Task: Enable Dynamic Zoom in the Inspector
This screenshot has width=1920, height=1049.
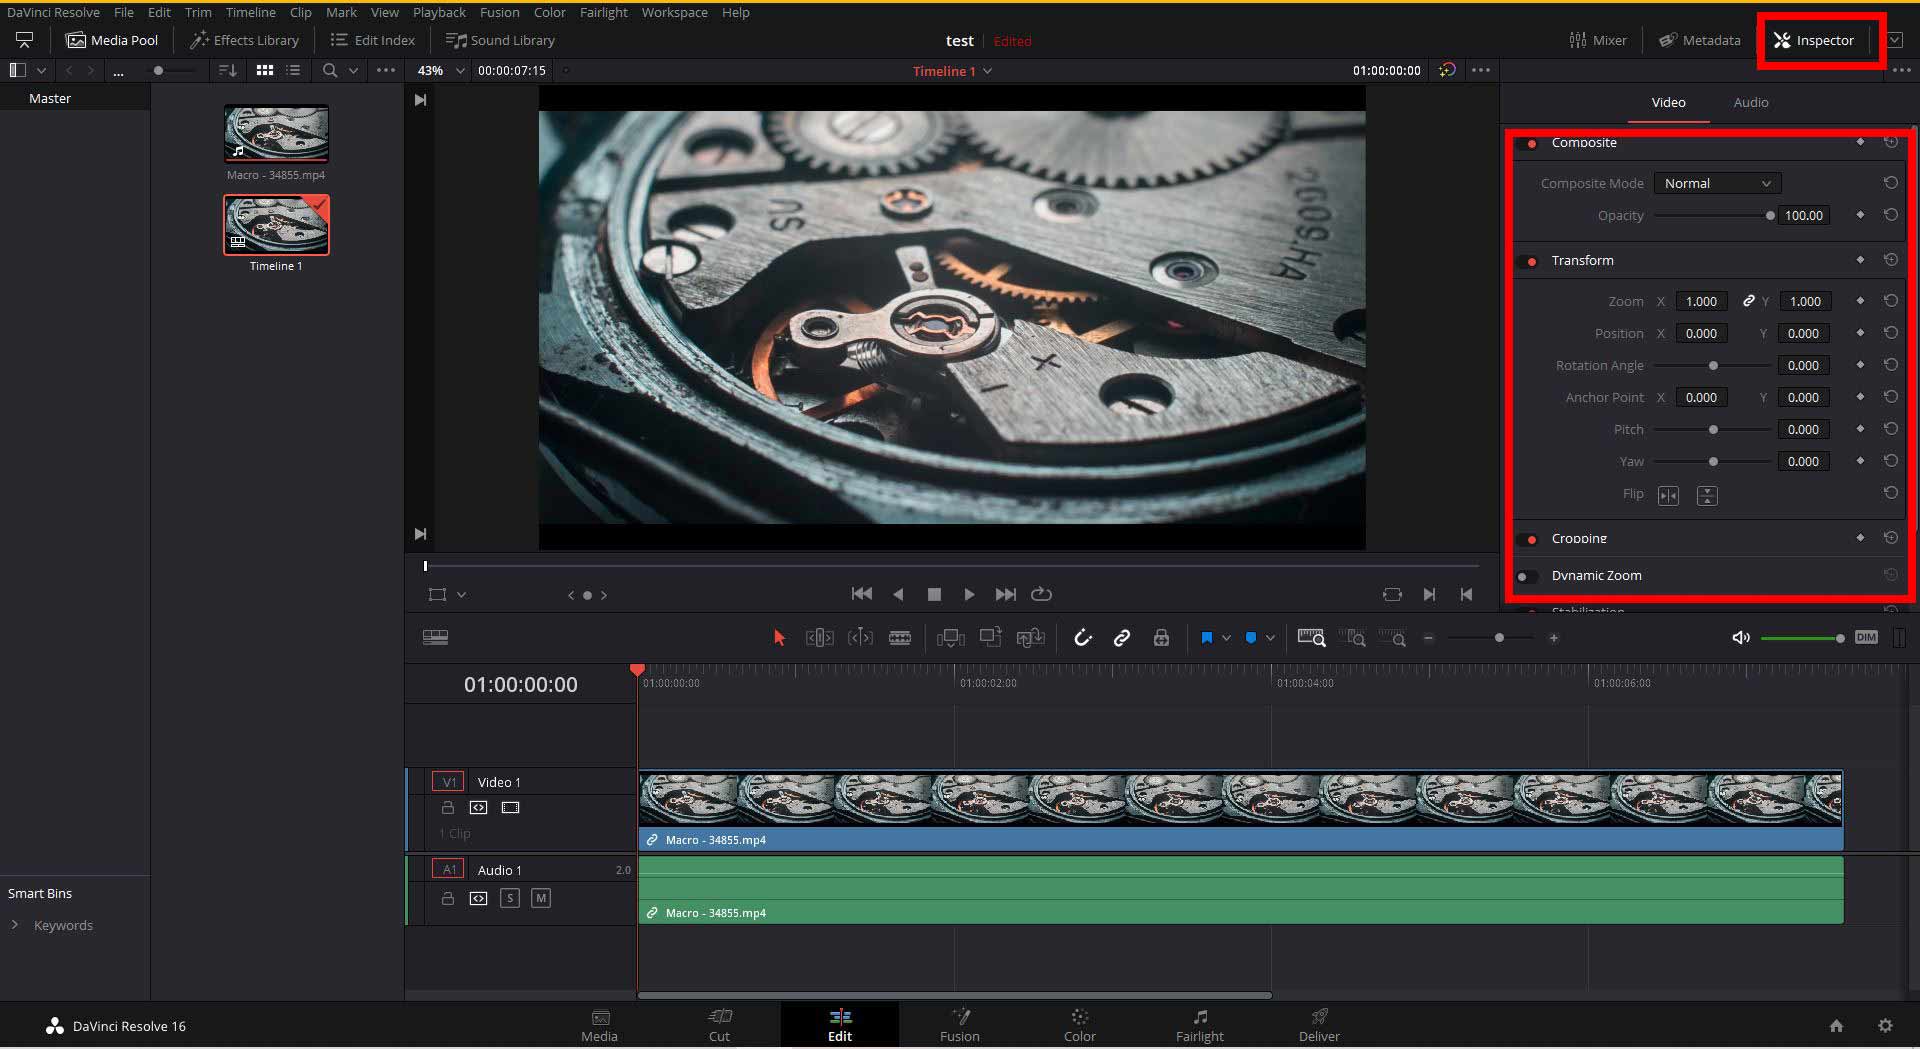Action: click(x=1526, y=576)
